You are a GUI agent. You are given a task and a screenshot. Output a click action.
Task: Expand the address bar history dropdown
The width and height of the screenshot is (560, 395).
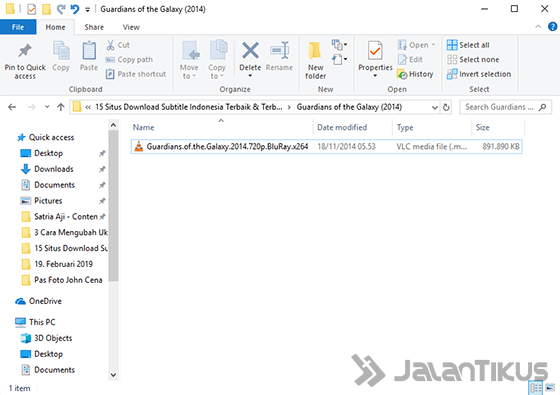click(x=435, y=107)
